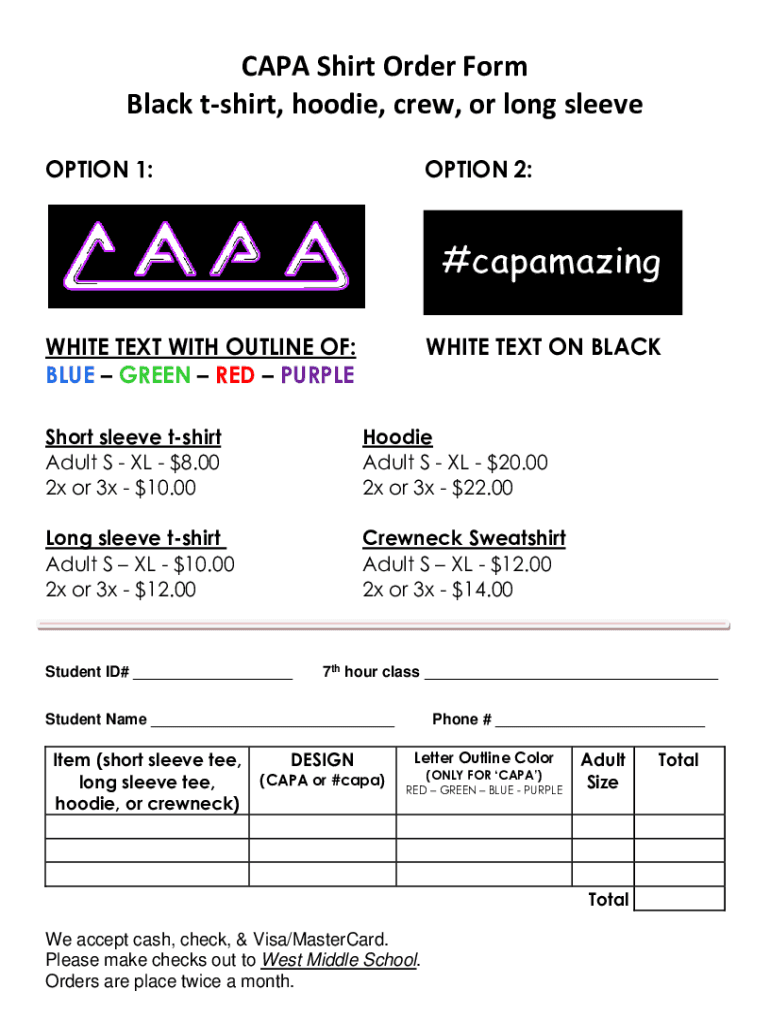
Task: Click the Hoodie underlined heading
Action: tap(398, 437)
